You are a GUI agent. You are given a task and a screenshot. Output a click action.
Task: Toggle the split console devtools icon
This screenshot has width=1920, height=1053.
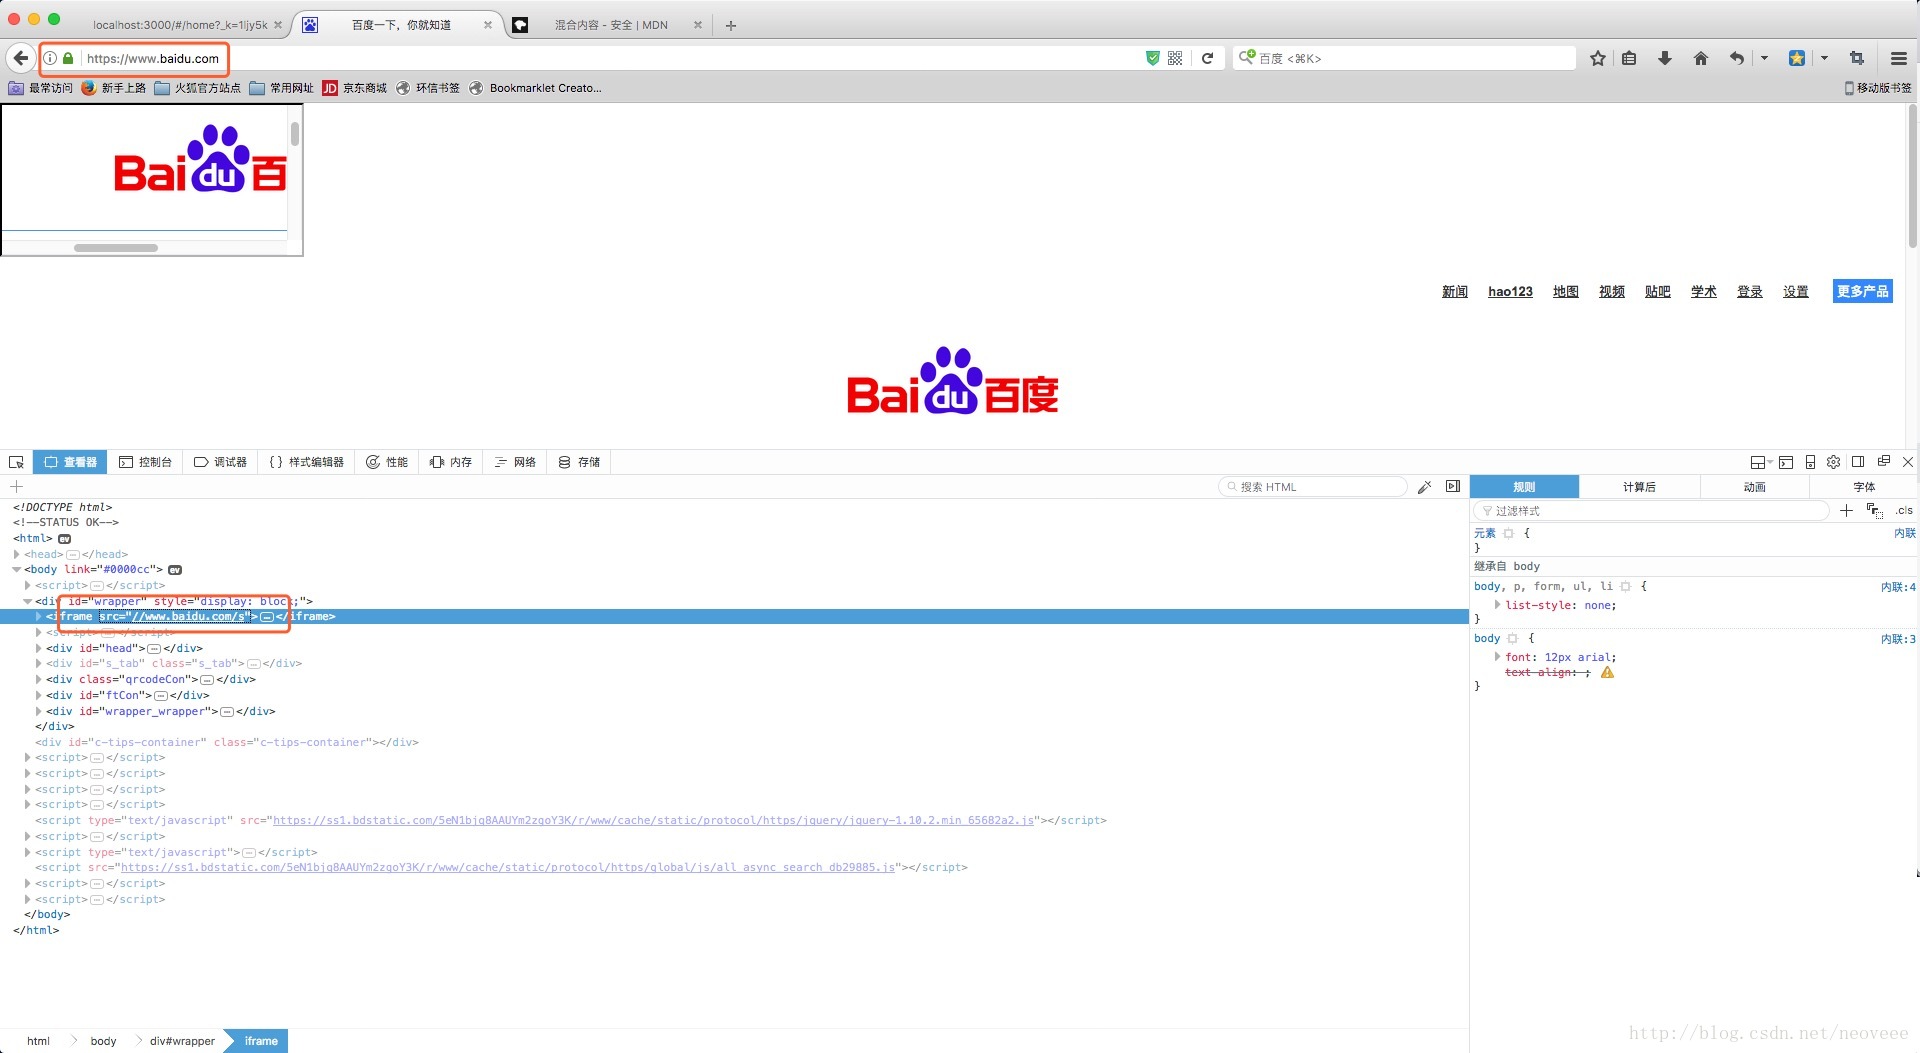pos(1786,462)
